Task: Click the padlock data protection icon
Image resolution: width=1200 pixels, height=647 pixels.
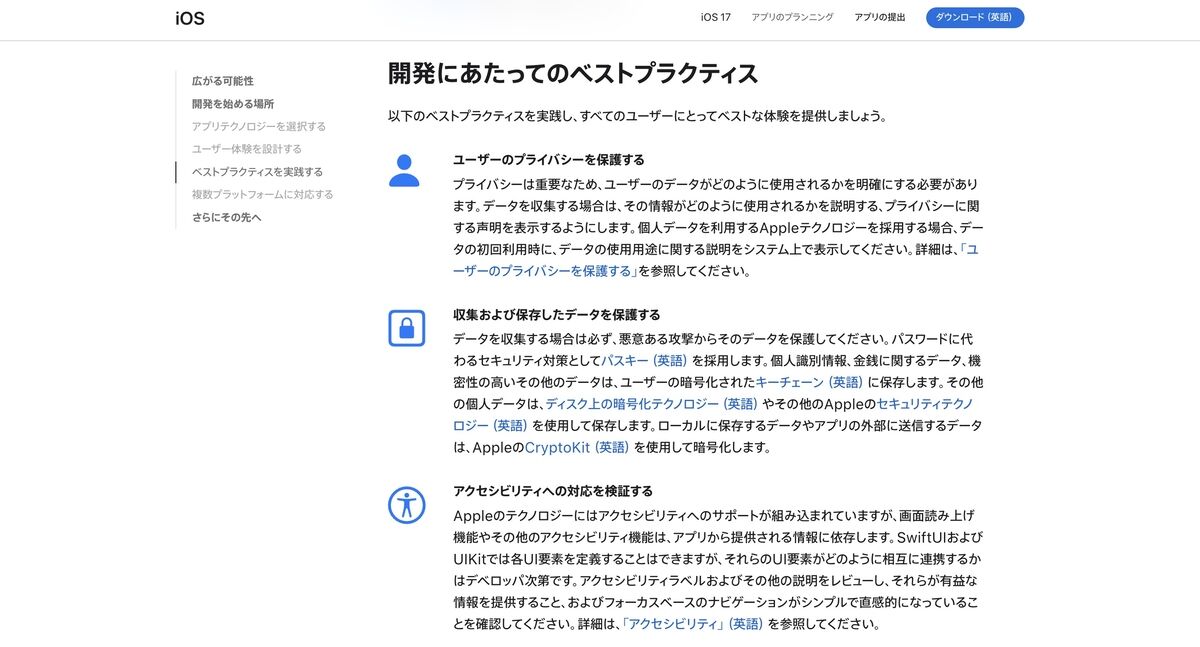Action: pyautogui.click(x=406, y=328)
